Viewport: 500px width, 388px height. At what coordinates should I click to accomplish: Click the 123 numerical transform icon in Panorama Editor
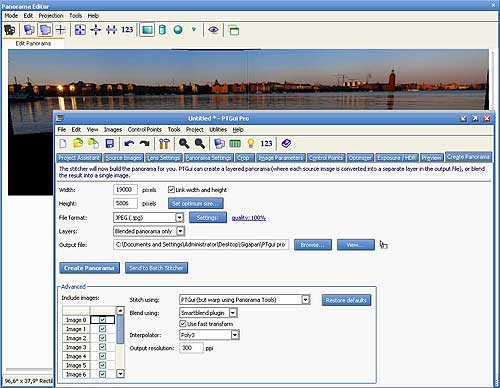click(127, 30)
